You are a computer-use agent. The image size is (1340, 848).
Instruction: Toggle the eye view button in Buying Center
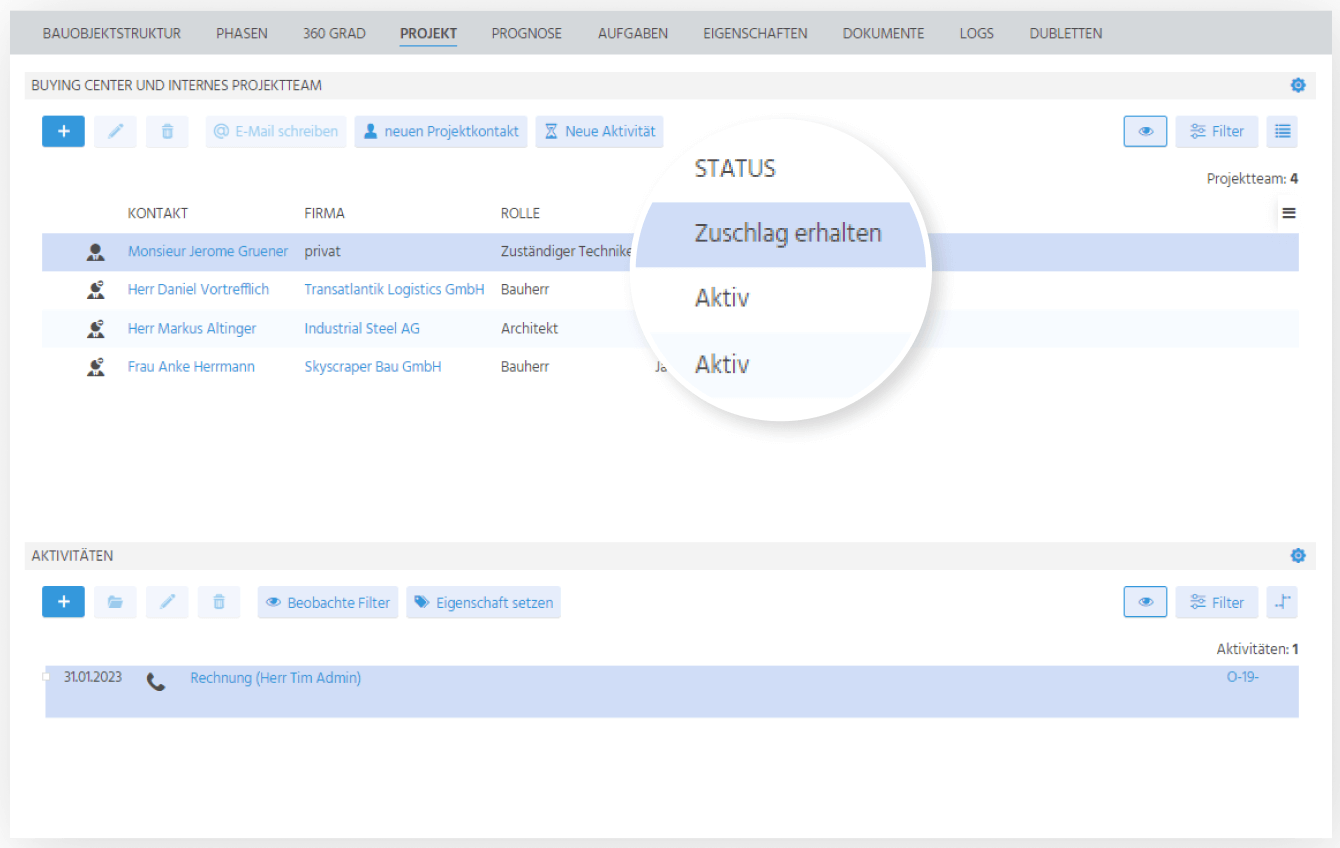click(x=1145, y=131)
